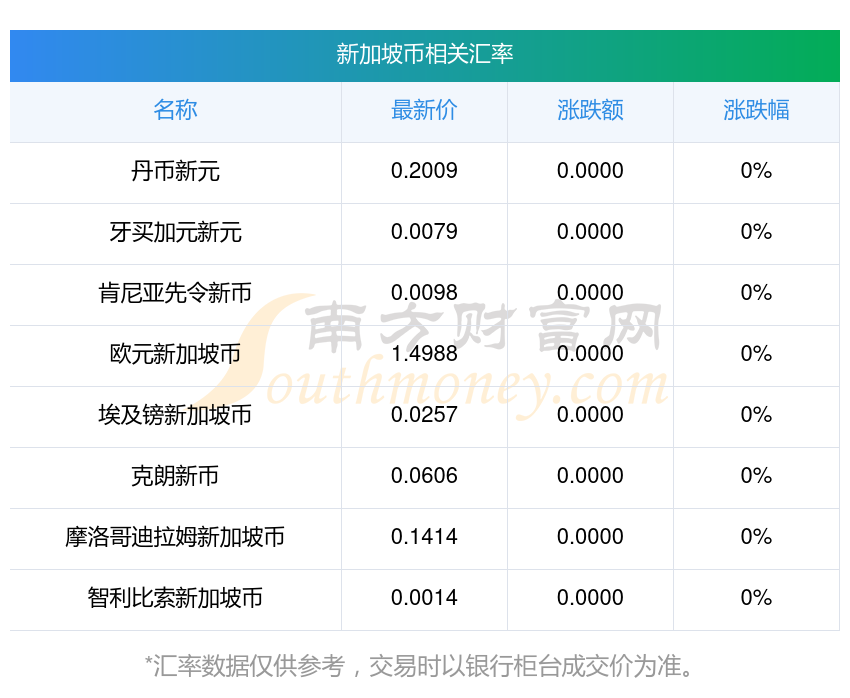
Task: Select the latest price value 1.4988
Action: point(424,354)
